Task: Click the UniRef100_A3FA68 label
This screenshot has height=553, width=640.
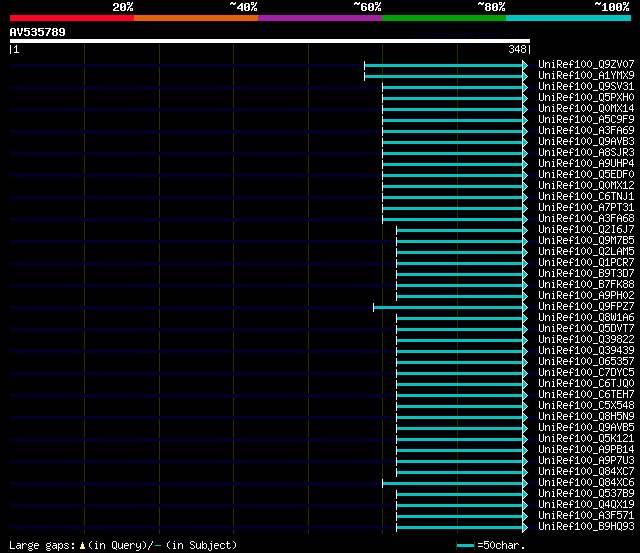Action: (586, 219)
